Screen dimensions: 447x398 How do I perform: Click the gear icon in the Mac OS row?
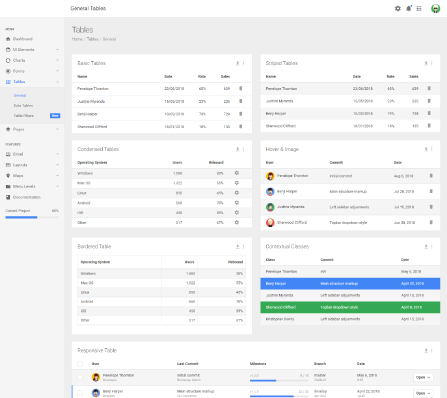click(237, 183)
